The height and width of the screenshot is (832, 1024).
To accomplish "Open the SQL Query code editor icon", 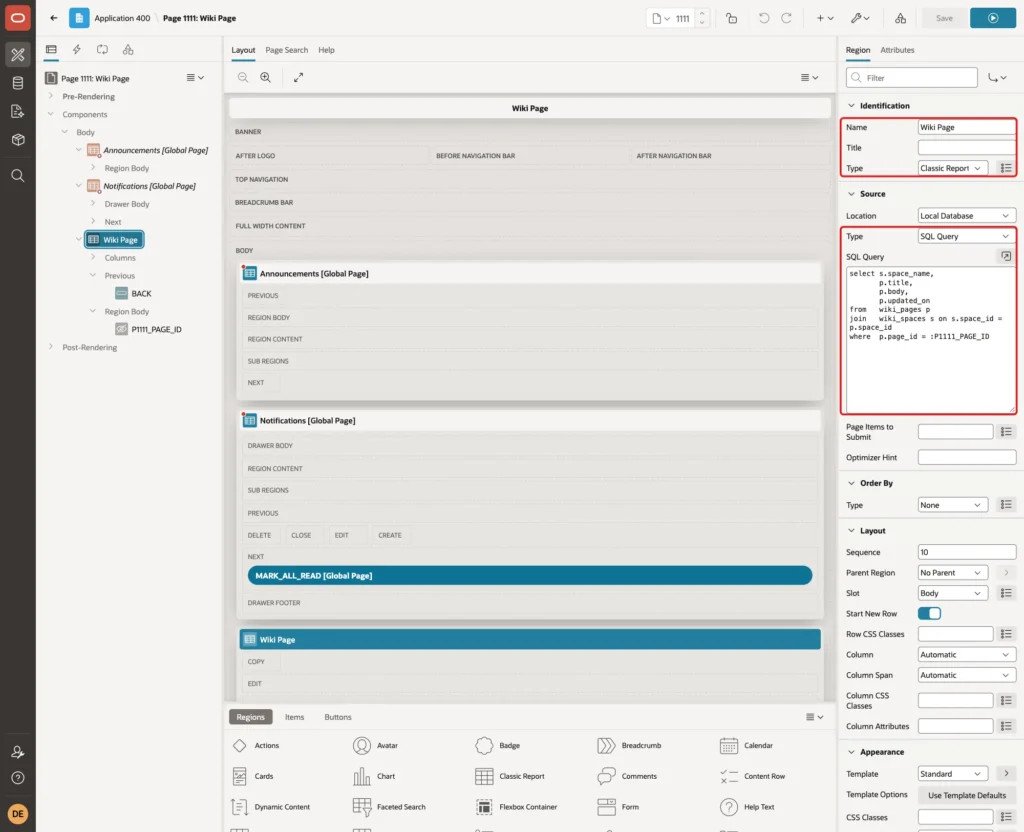I will 1006,257.
